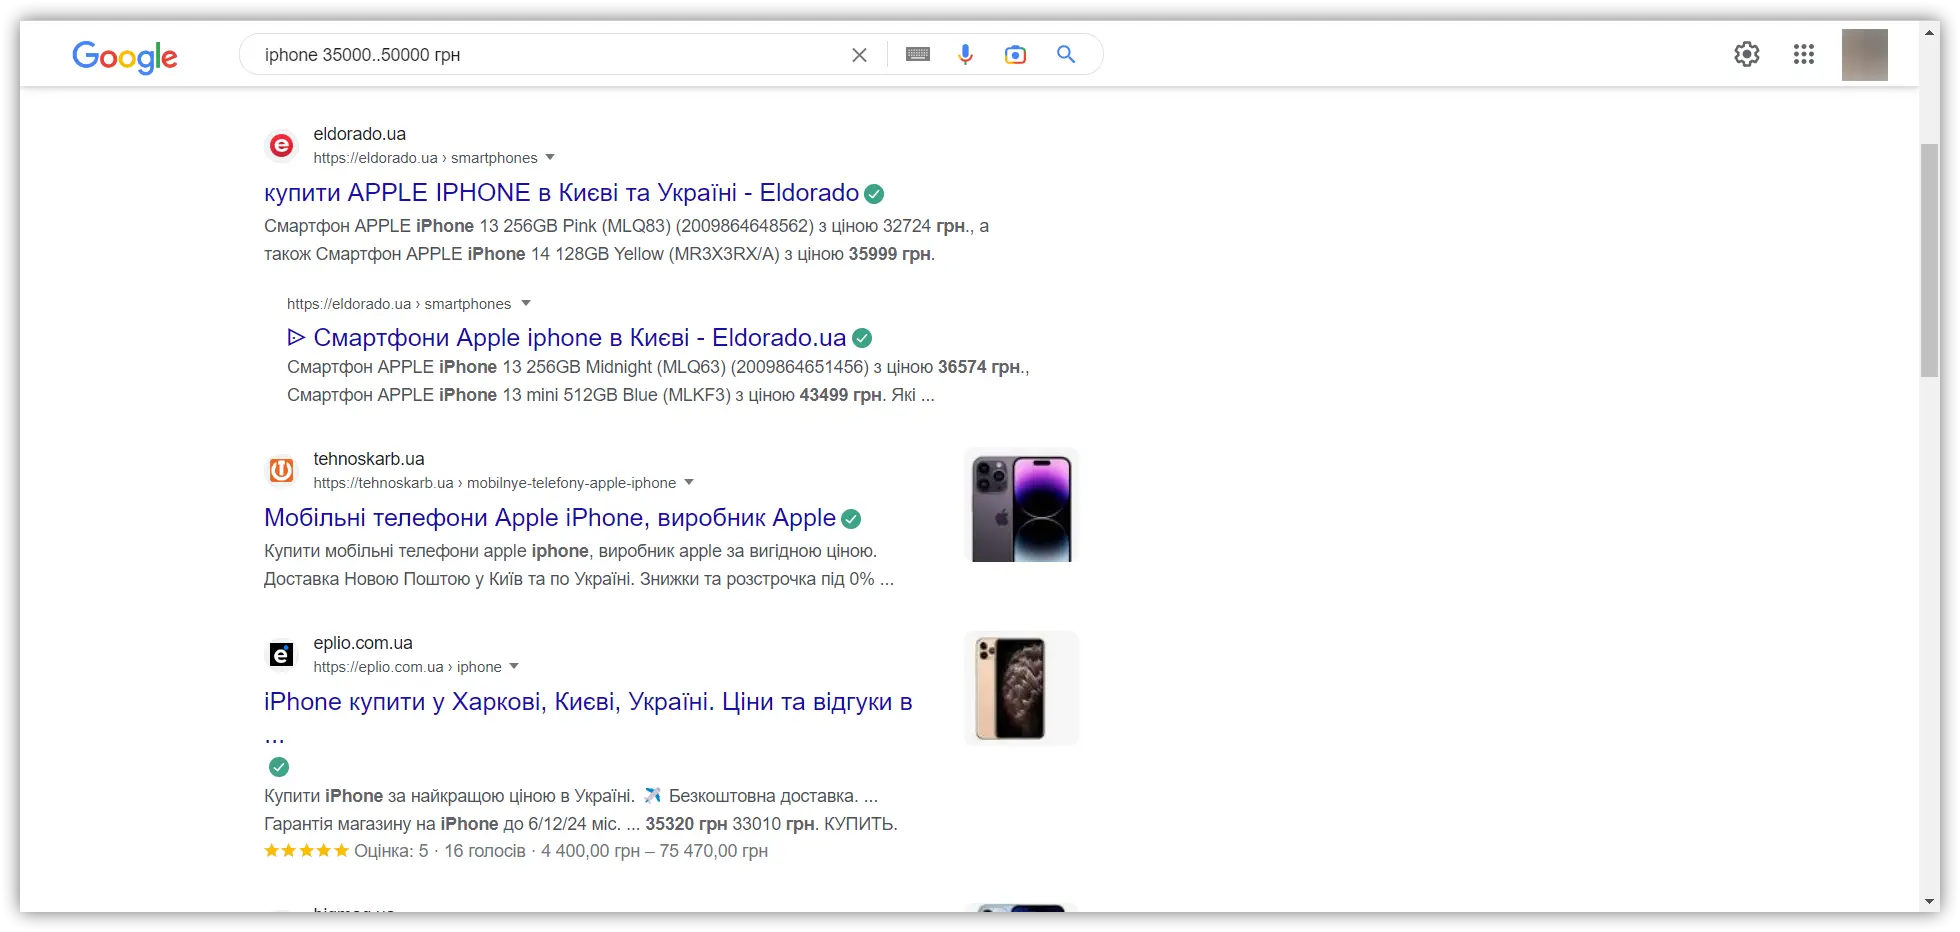Click verified badge beside 'Eldorado.ua' sub-result
The height and width of the screenshot is (932, 1960).
tap(862, 339)
